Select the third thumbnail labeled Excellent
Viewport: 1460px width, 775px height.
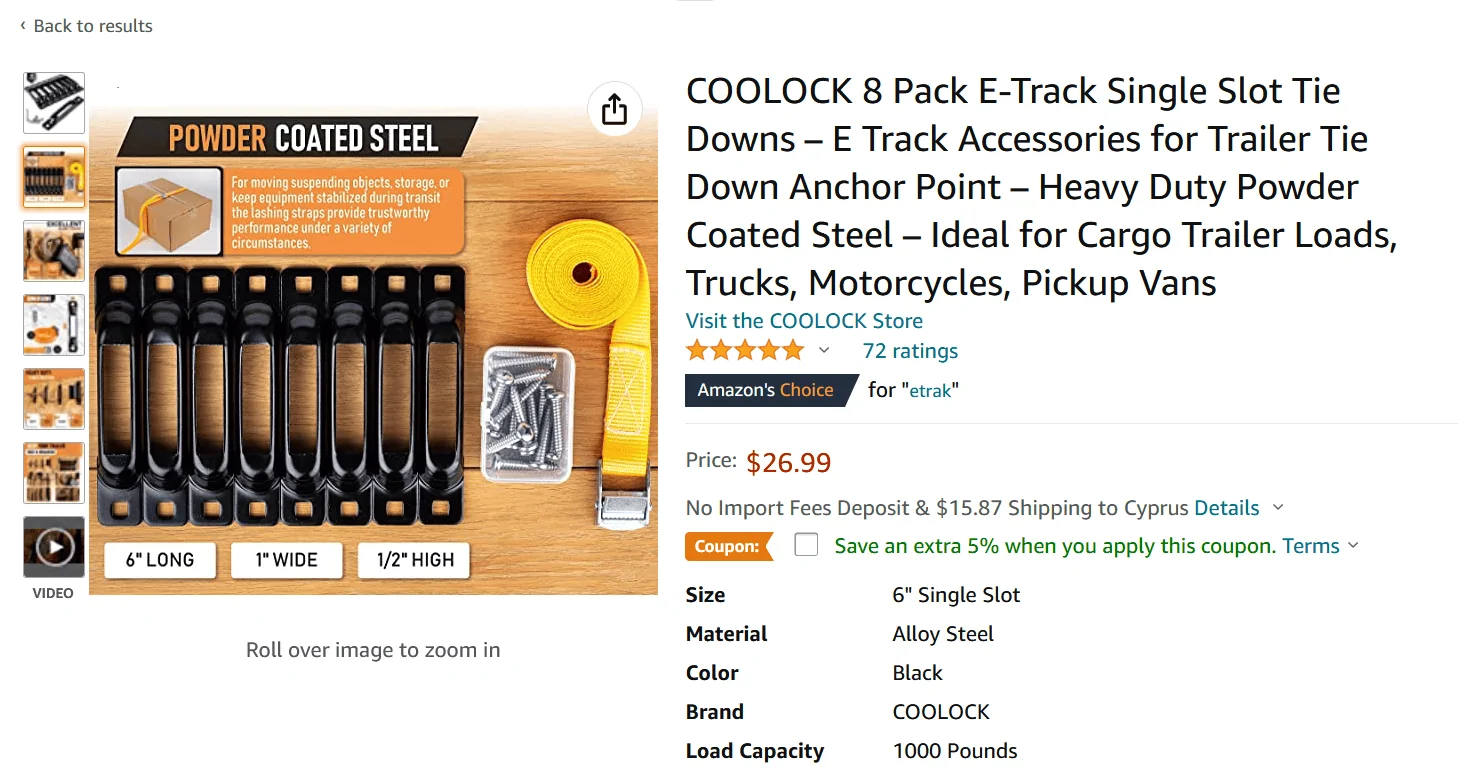pos(54,251)
